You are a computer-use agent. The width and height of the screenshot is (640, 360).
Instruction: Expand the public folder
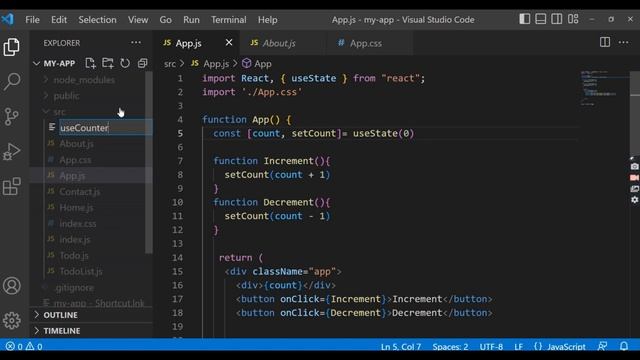(66, 96)
